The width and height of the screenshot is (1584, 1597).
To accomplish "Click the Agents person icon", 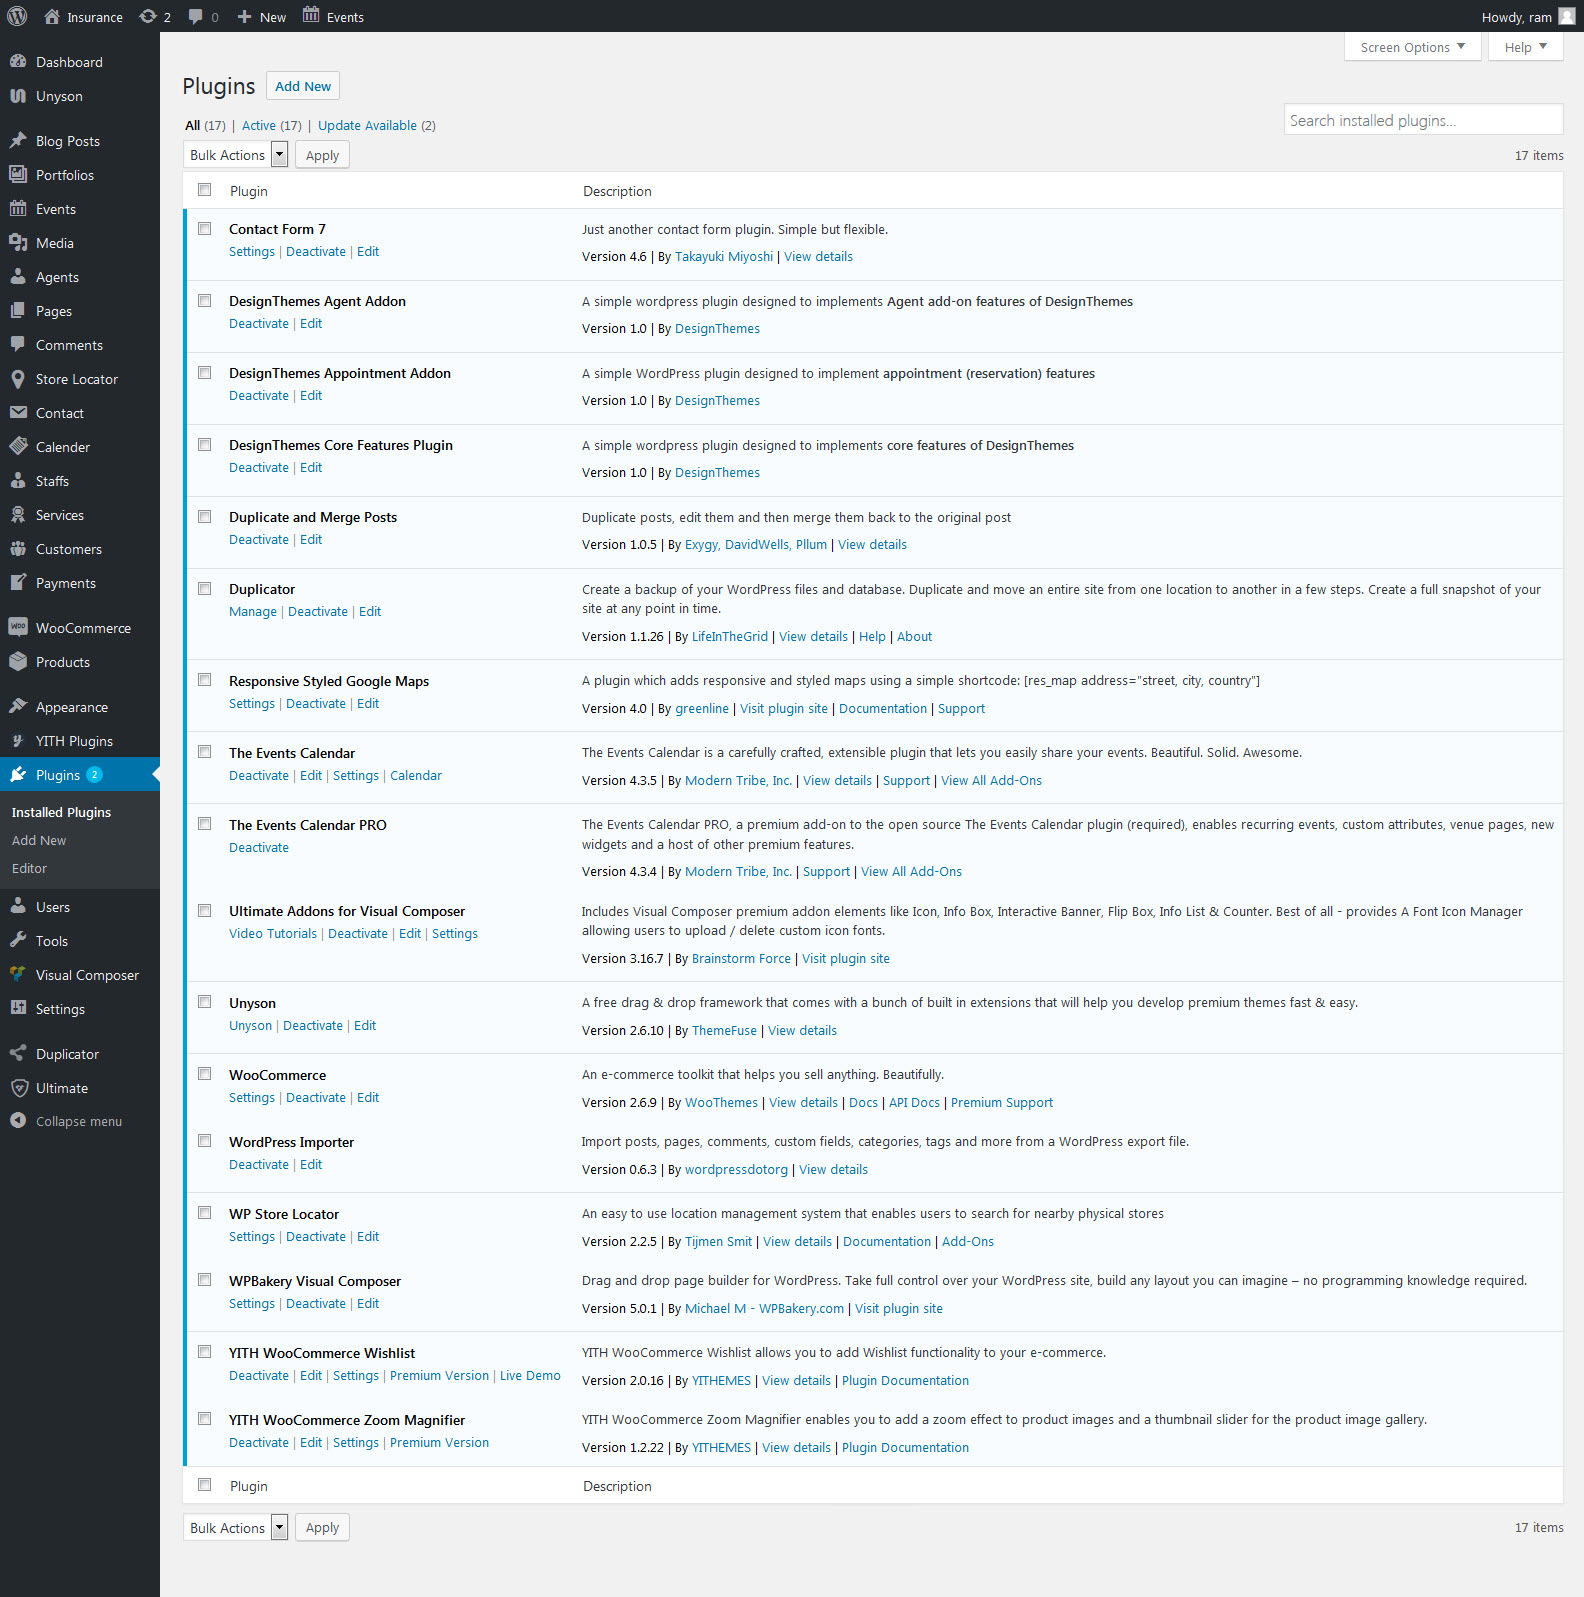I will pos(18,276).
